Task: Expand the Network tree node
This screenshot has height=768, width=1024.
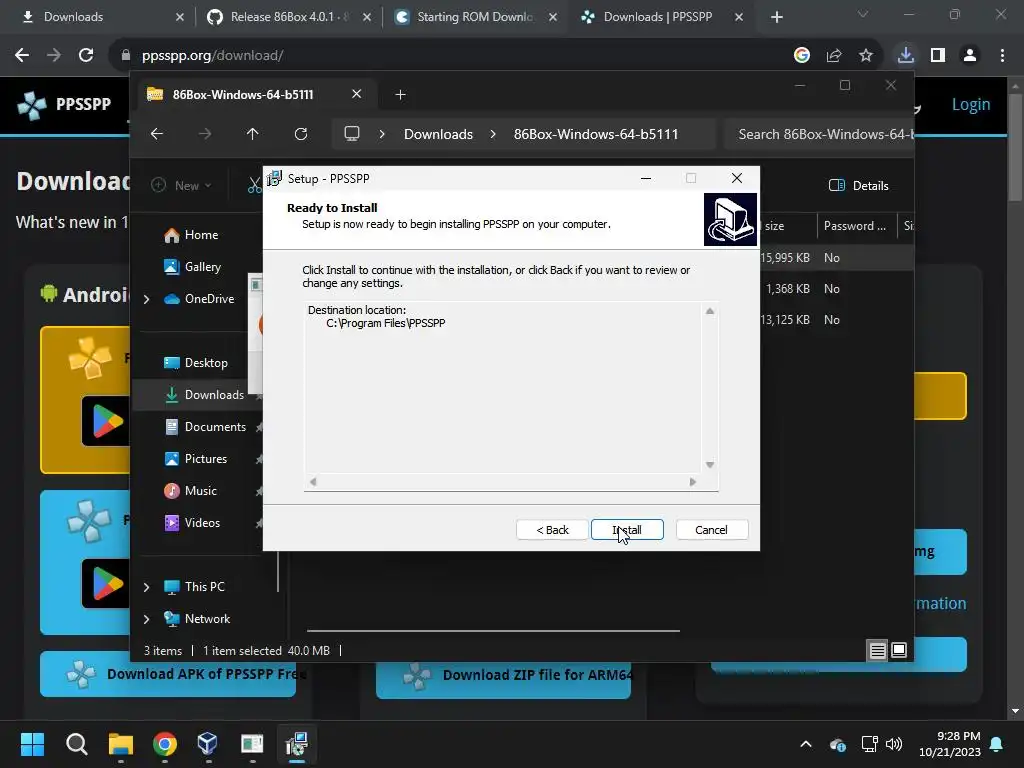Action: [146, 619]
